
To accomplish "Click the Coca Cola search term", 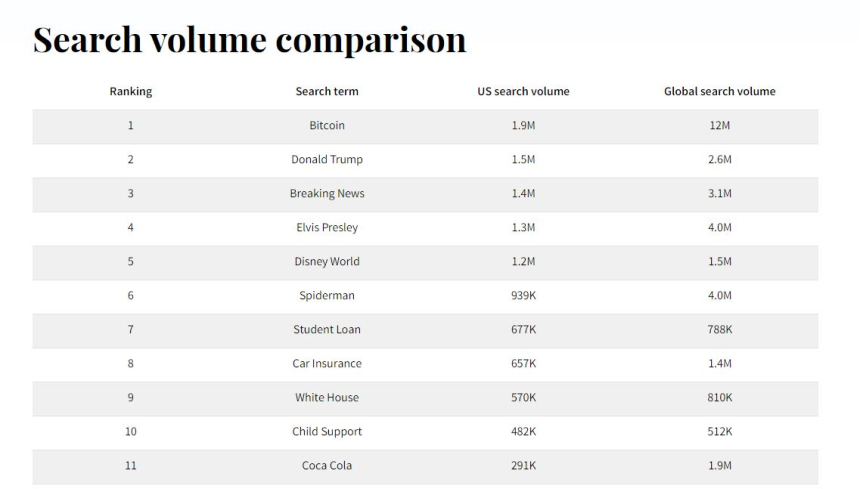I will [x=327, y=466].
